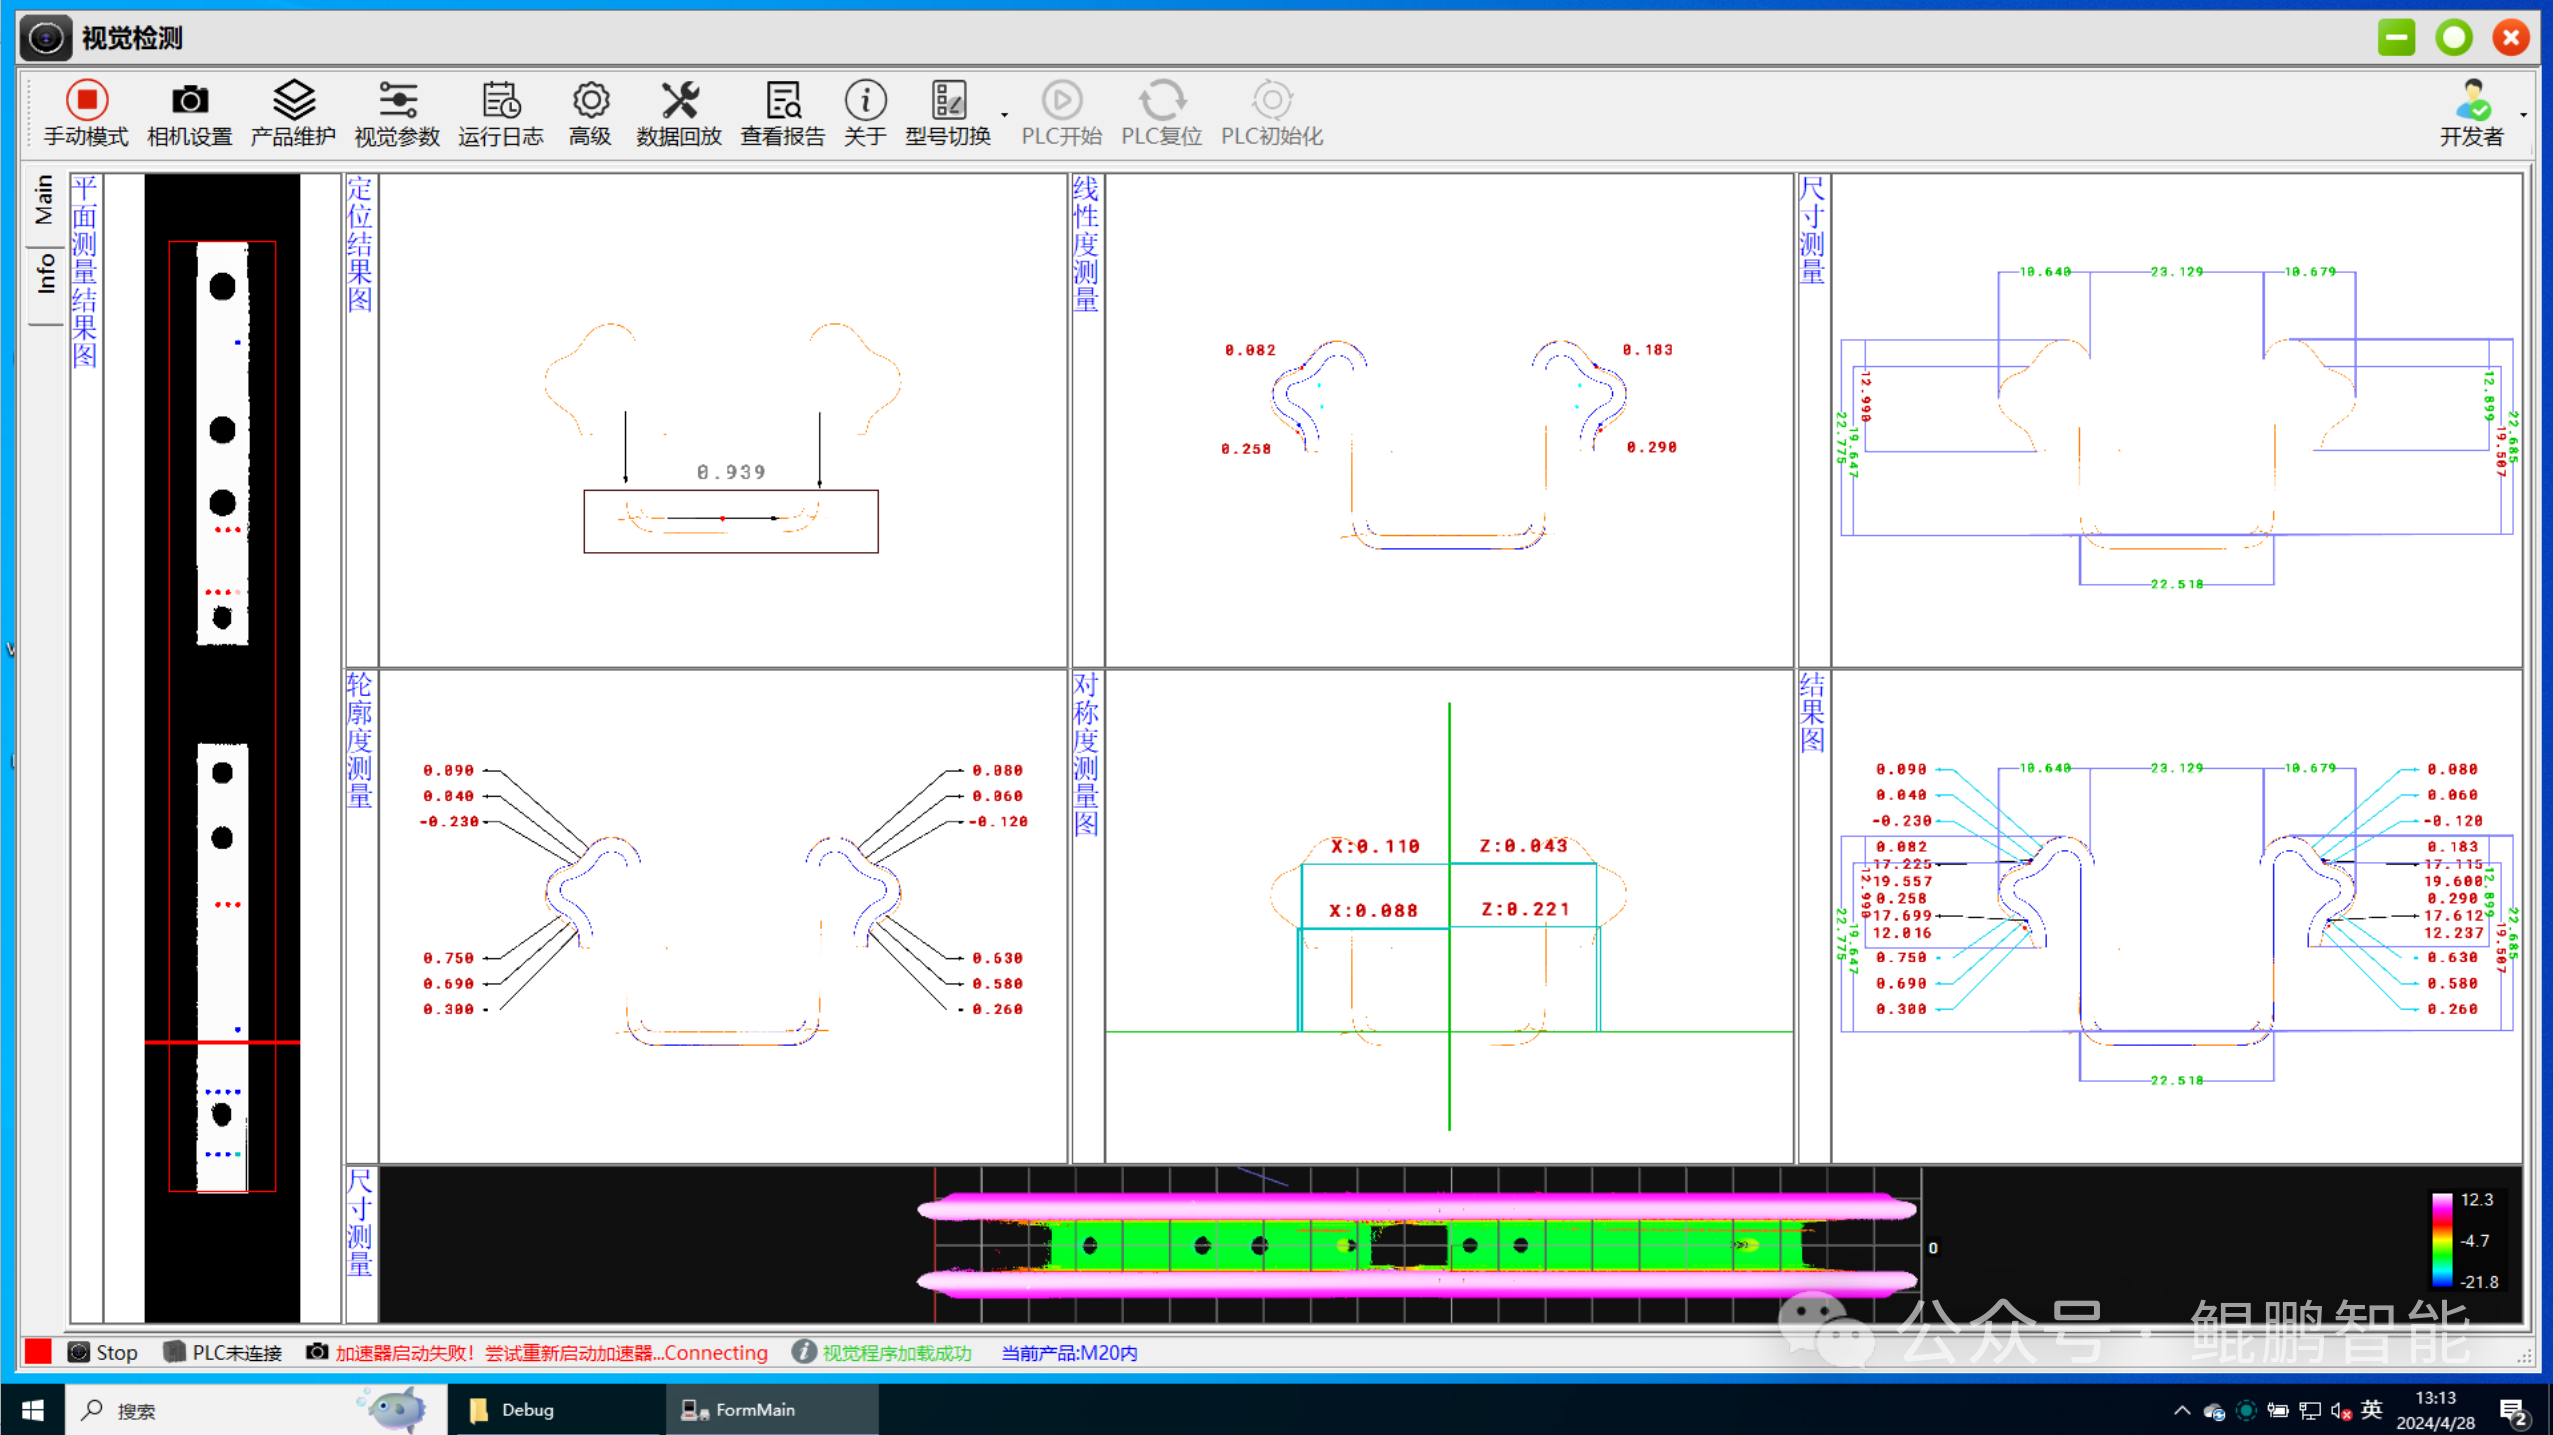The width and height of the screenshot is (2553, 1435).
Task: Open 查看报告 view report
Action: tap(783, 101)
